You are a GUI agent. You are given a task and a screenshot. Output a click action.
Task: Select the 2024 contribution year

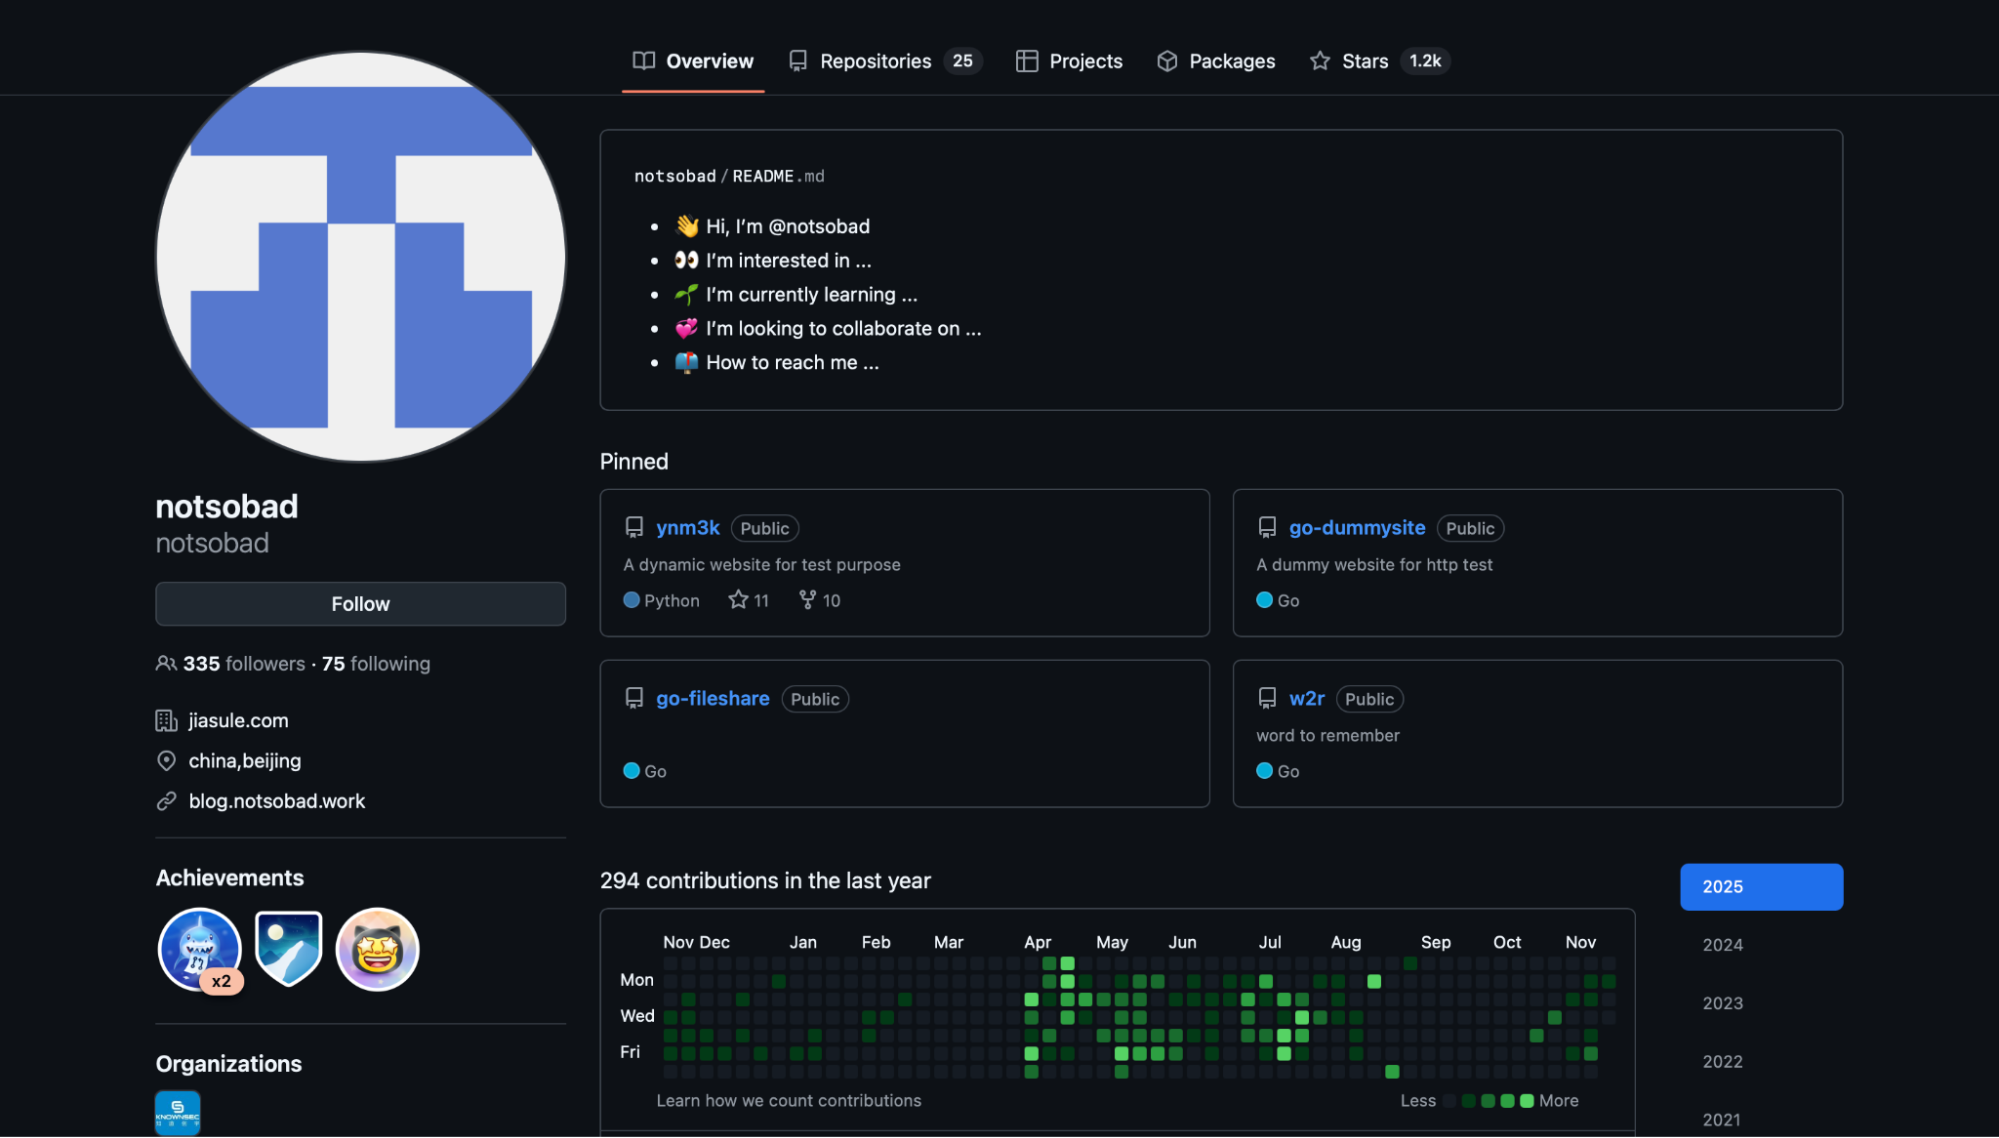point(1722,945)
